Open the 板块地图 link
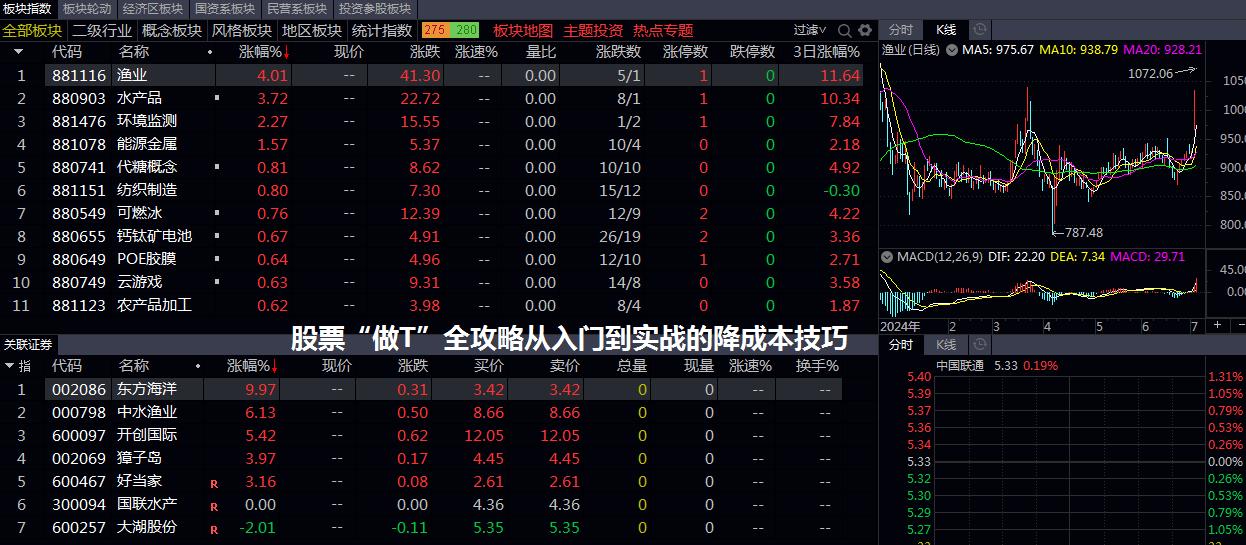1246x545 pixels. [523, 31]
